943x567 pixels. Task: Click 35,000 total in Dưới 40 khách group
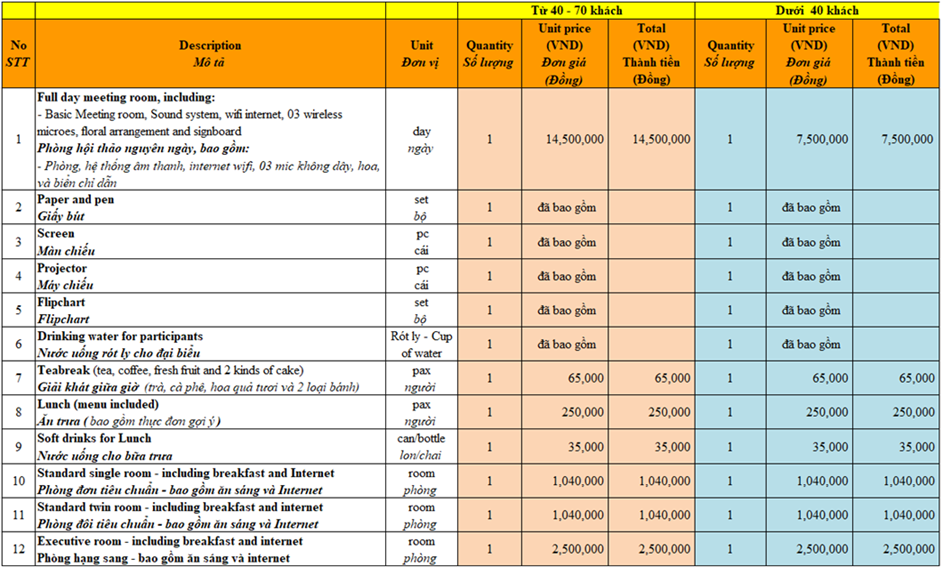[x=895, y=446]
